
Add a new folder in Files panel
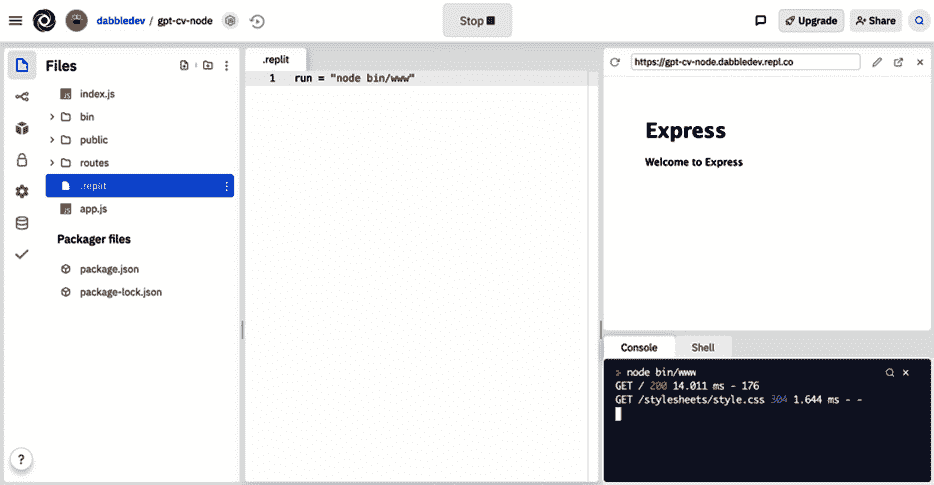coord(208,66)
